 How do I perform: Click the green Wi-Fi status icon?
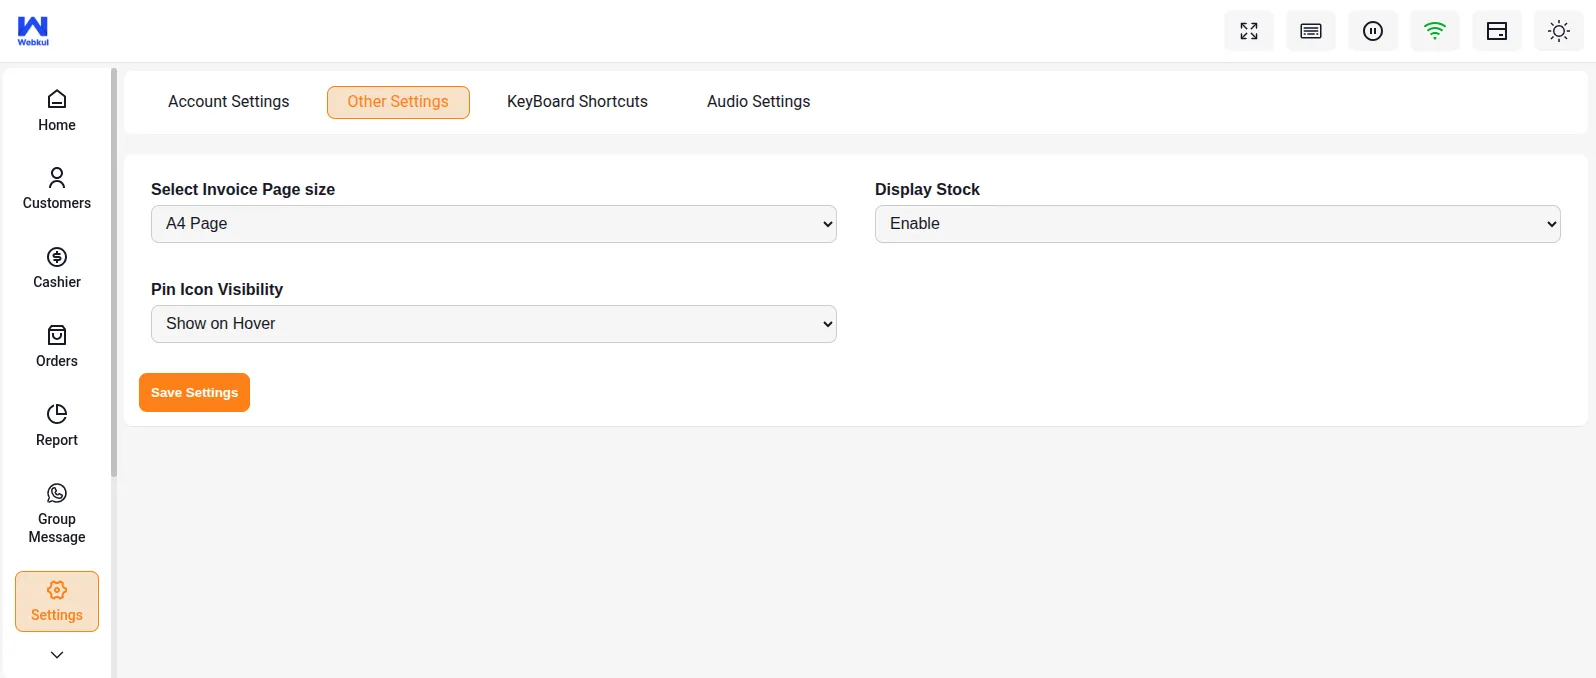[1435, 31]
